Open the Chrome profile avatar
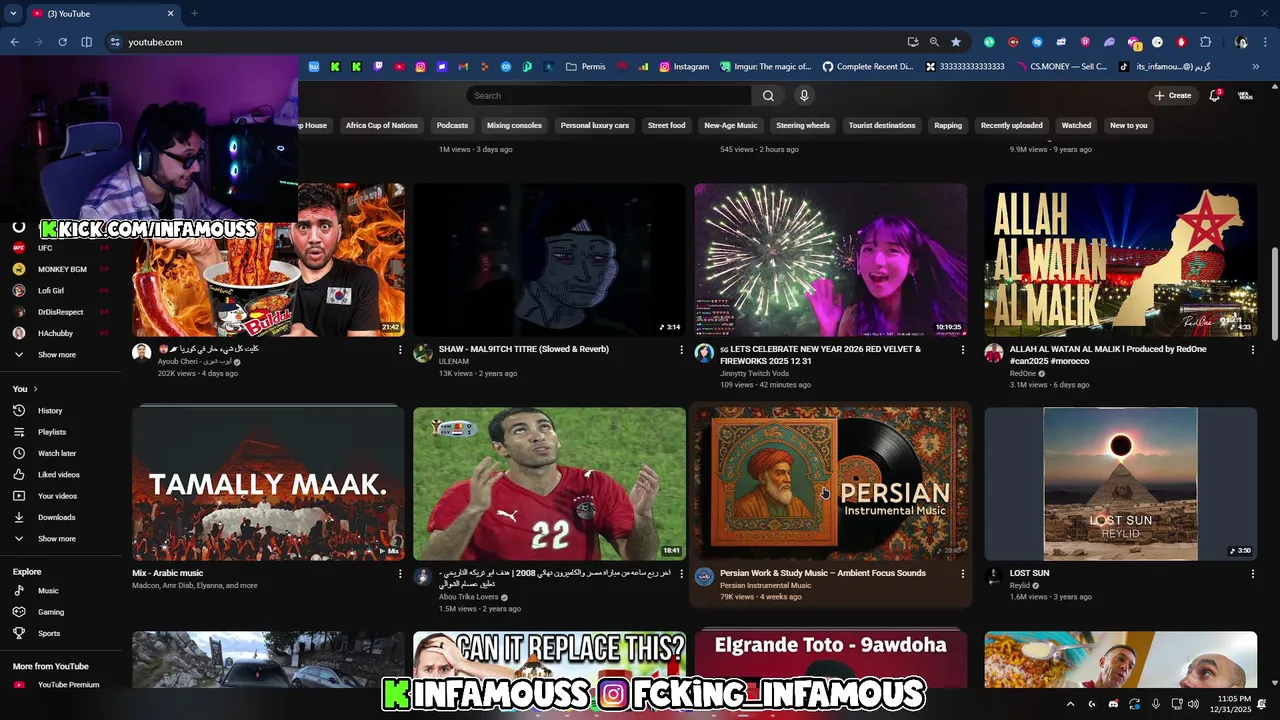Image resolution: width=1280 pixels, height=720 pixels. pos(1241,42)
